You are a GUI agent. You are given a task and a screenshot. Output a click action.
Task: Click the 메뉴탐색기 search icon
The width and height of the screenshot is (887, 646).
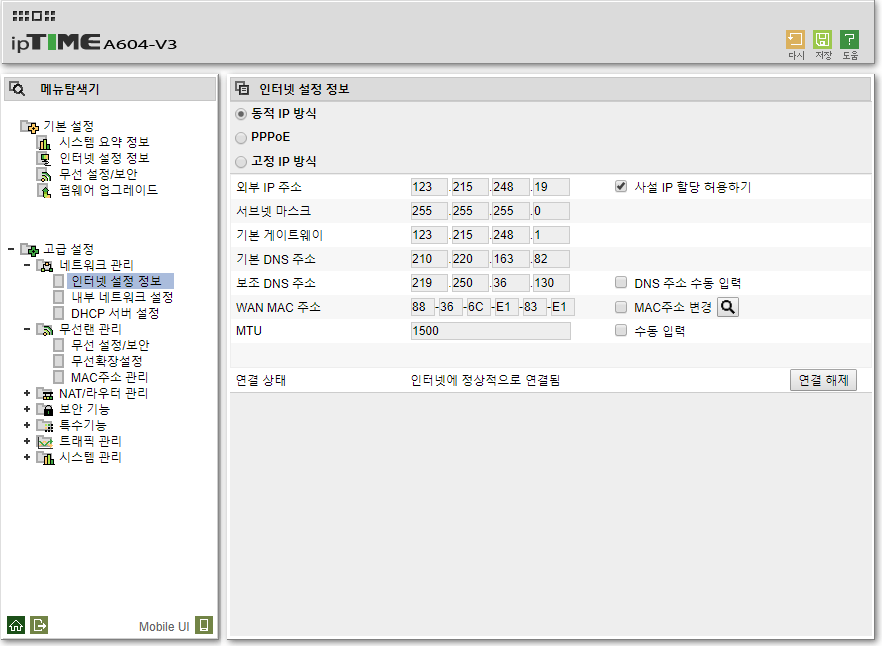[18, 89]
